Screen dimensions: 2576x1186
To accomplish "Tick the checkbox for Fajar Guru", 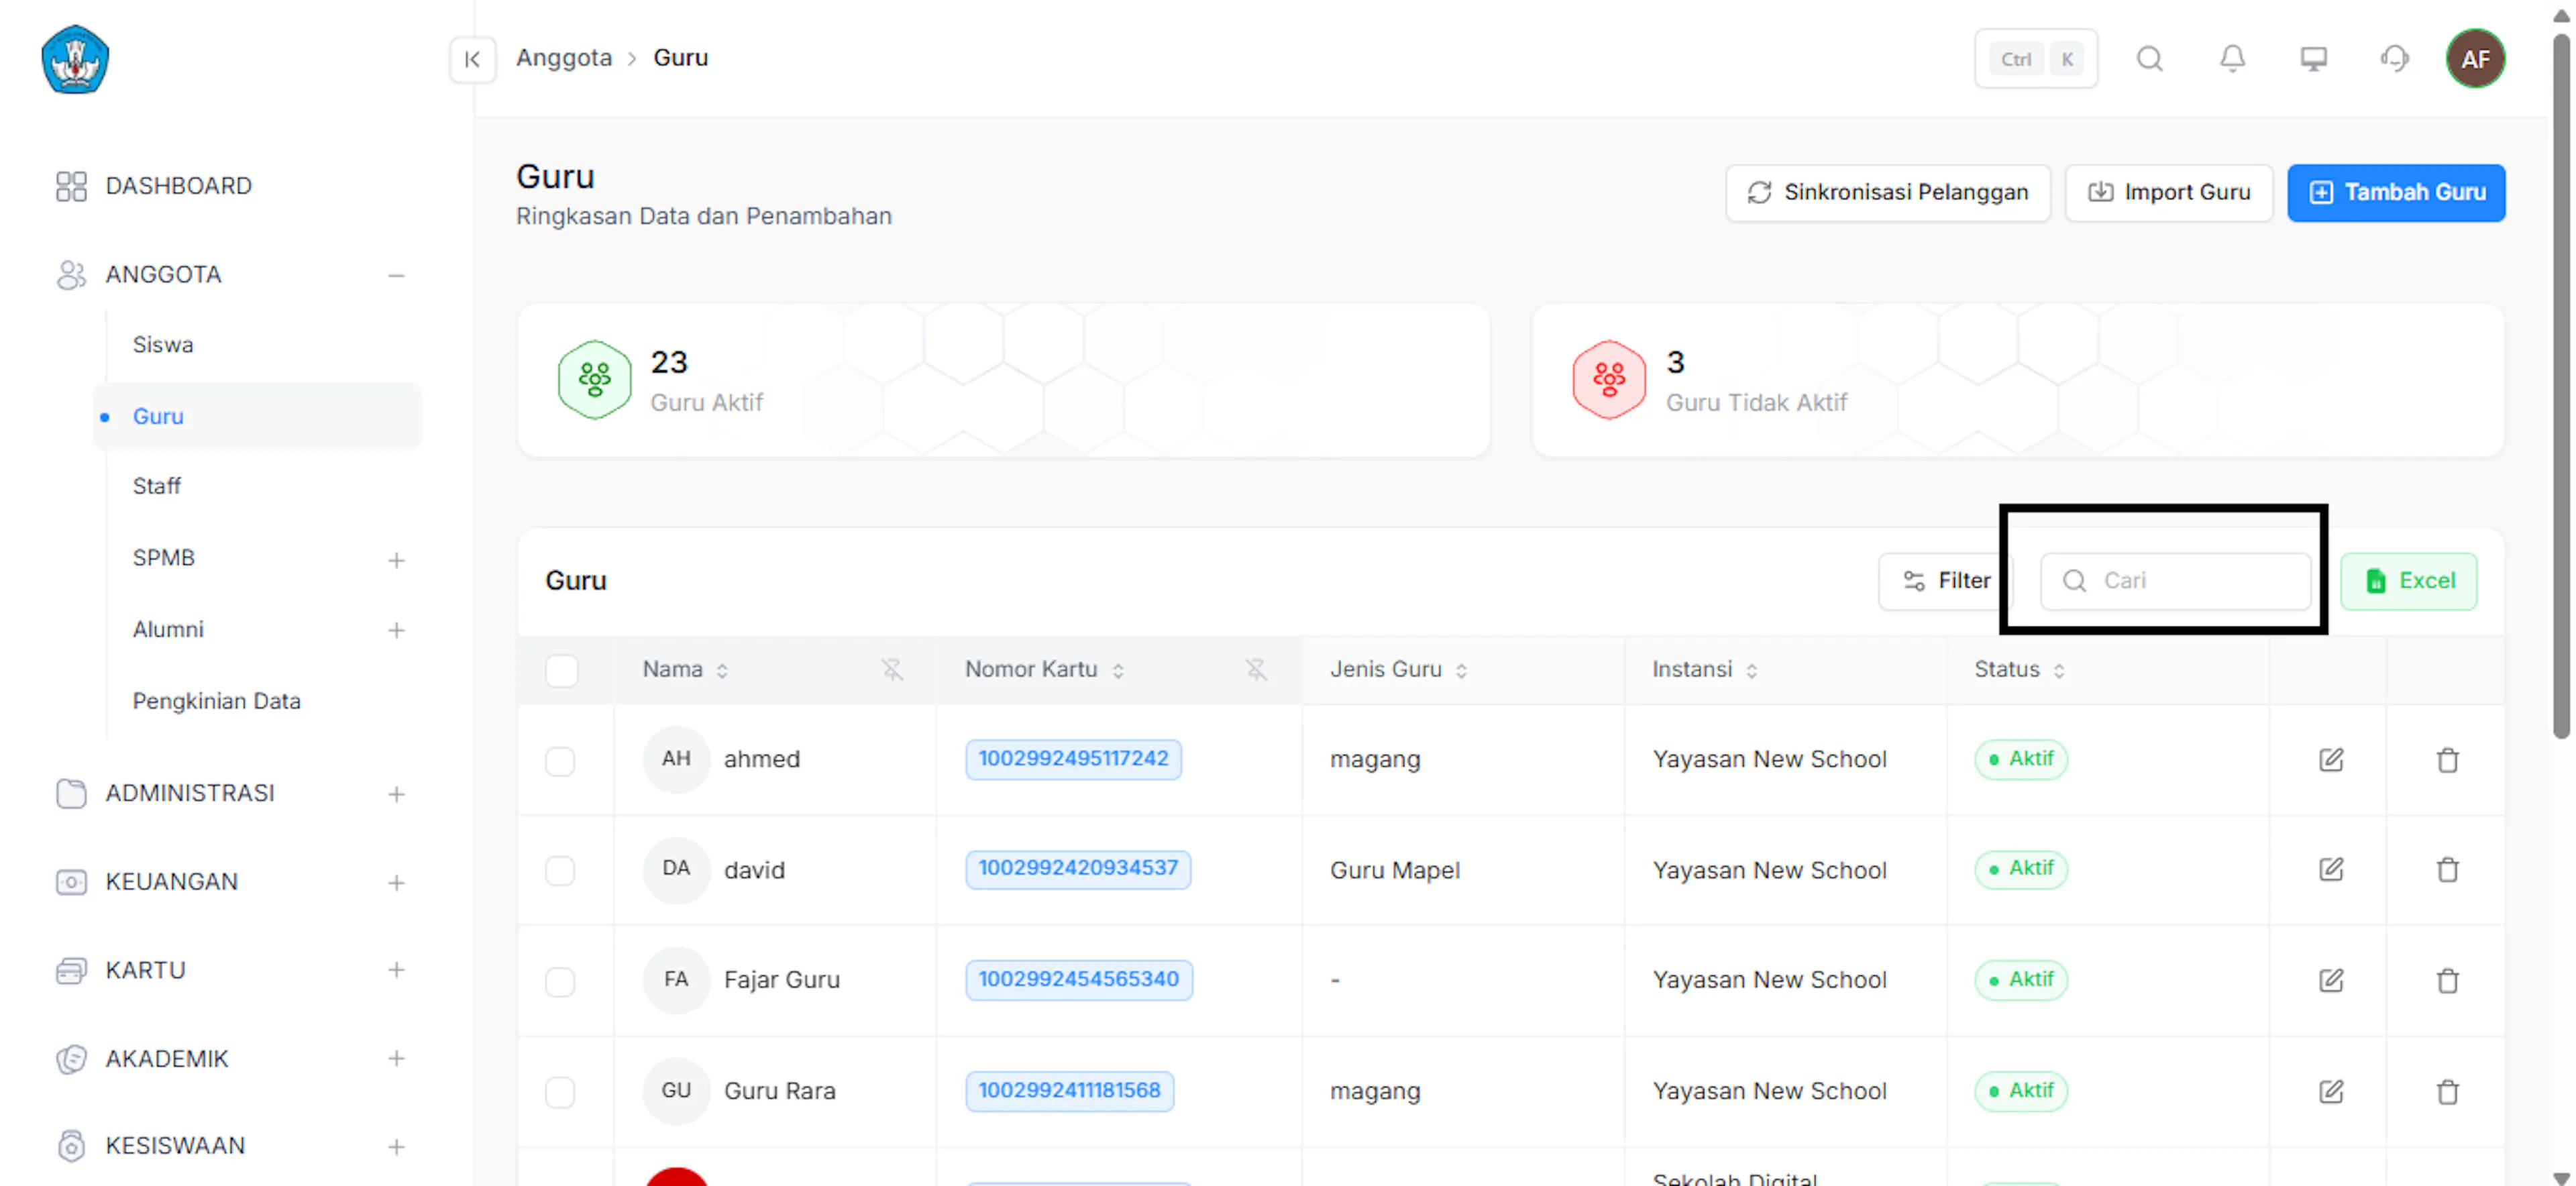I will (560, 981).
